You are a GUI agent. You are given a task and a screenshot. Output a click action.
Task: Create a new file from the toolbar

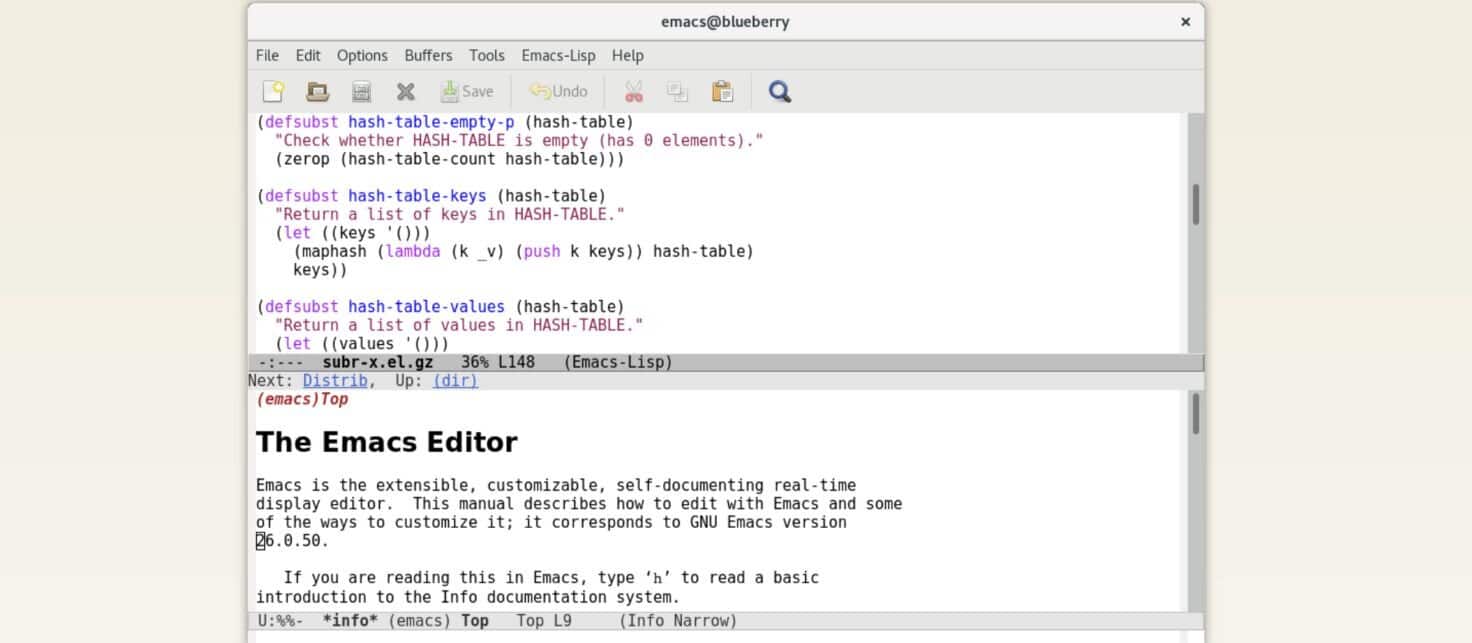point(272,91)
